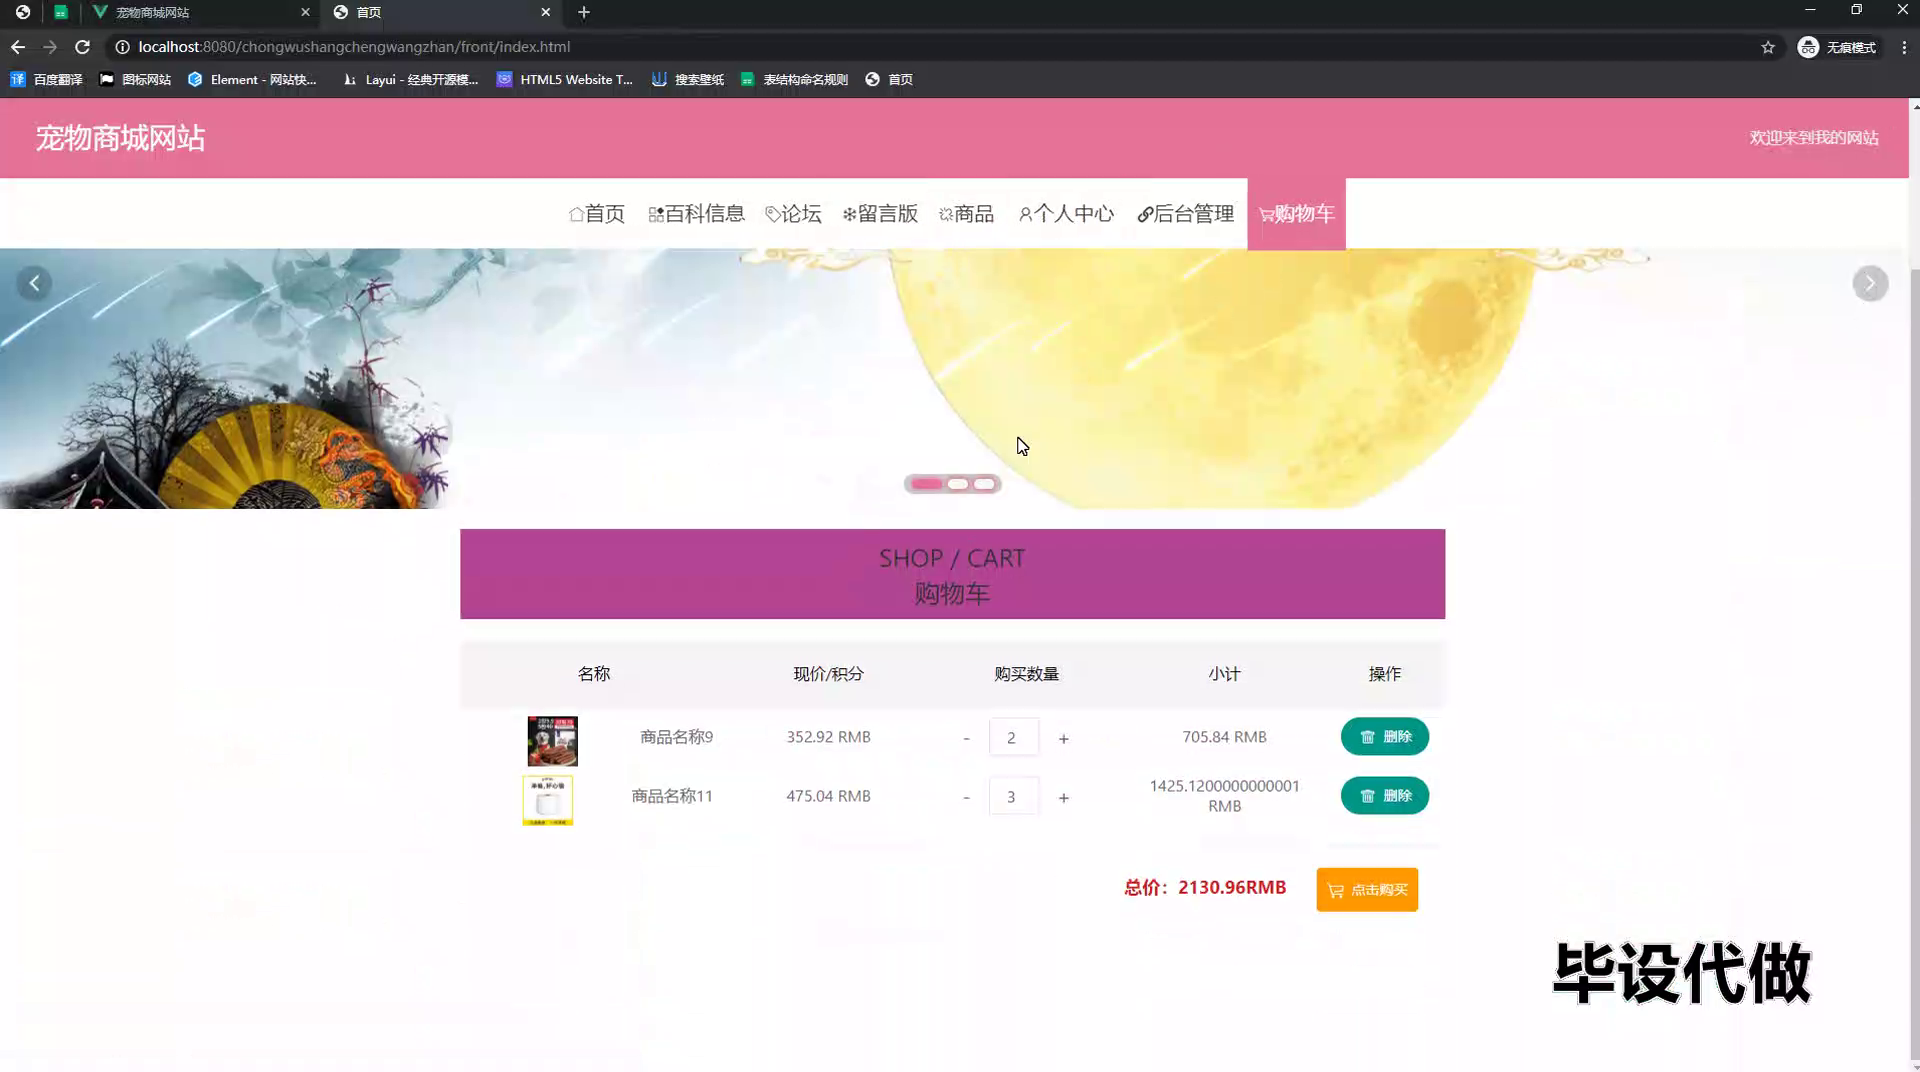Click the address bar URL
Viewport: 1920px width, 1072px height.
point(354,47)
